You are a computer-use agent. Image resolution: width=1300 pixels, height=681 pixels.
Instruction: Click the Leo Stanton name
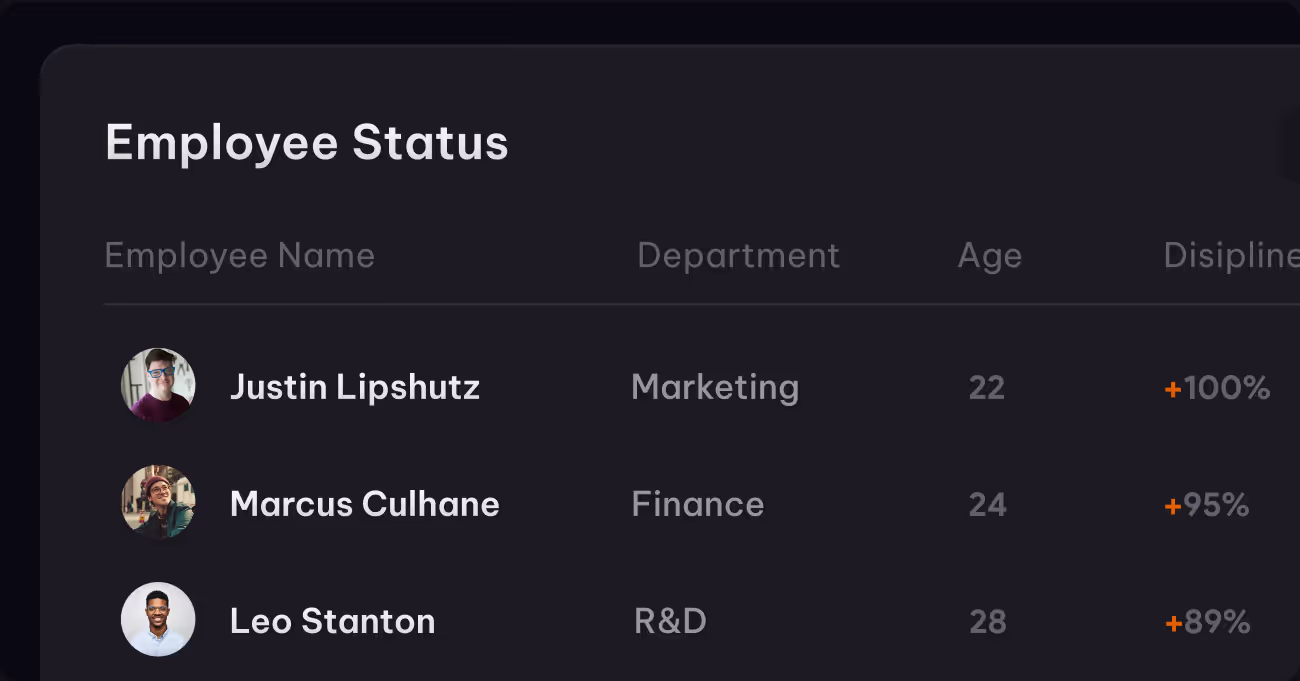point(333,621)
